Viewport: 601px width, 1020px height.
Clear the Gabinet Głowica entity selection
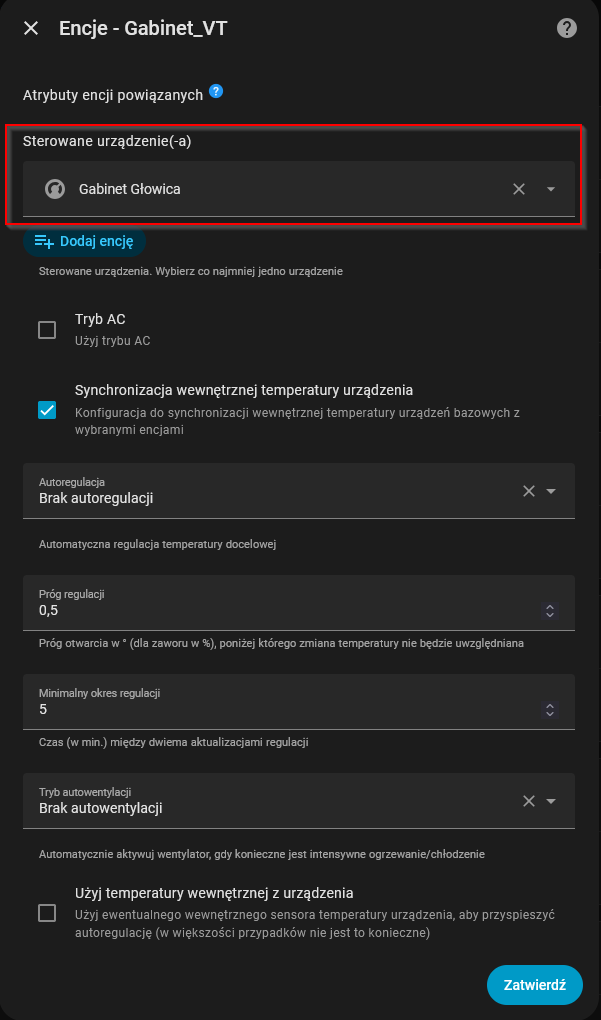[519, 189]
